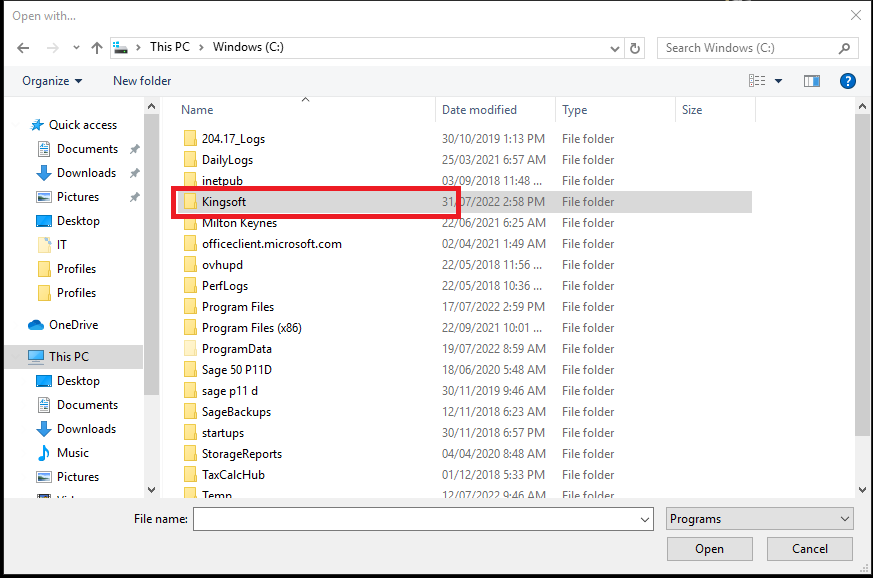Click the navigation pane scroll down arrow

[151, 490]
